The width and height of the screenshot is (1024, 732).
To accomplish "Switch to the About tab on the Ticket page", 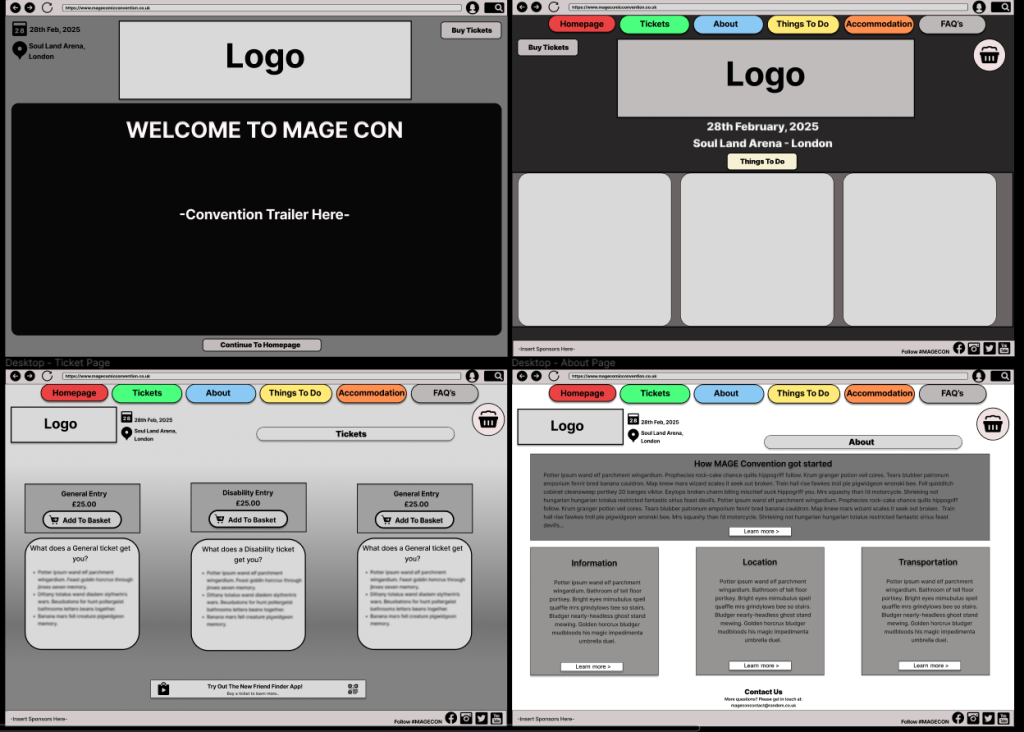I will (x=218, y=393).
